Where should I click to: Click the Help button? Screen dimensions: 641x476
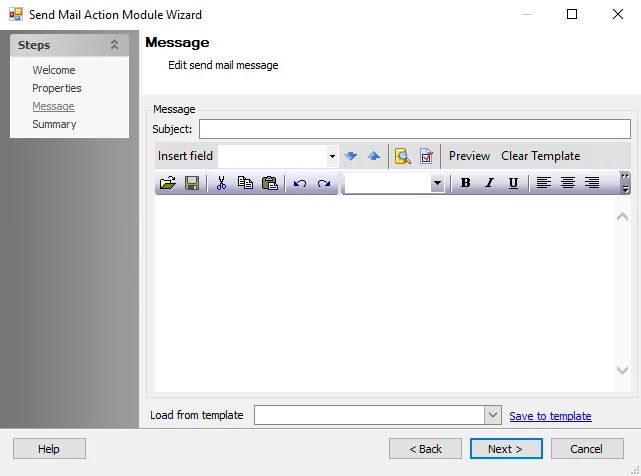click(x=49, y=449)
